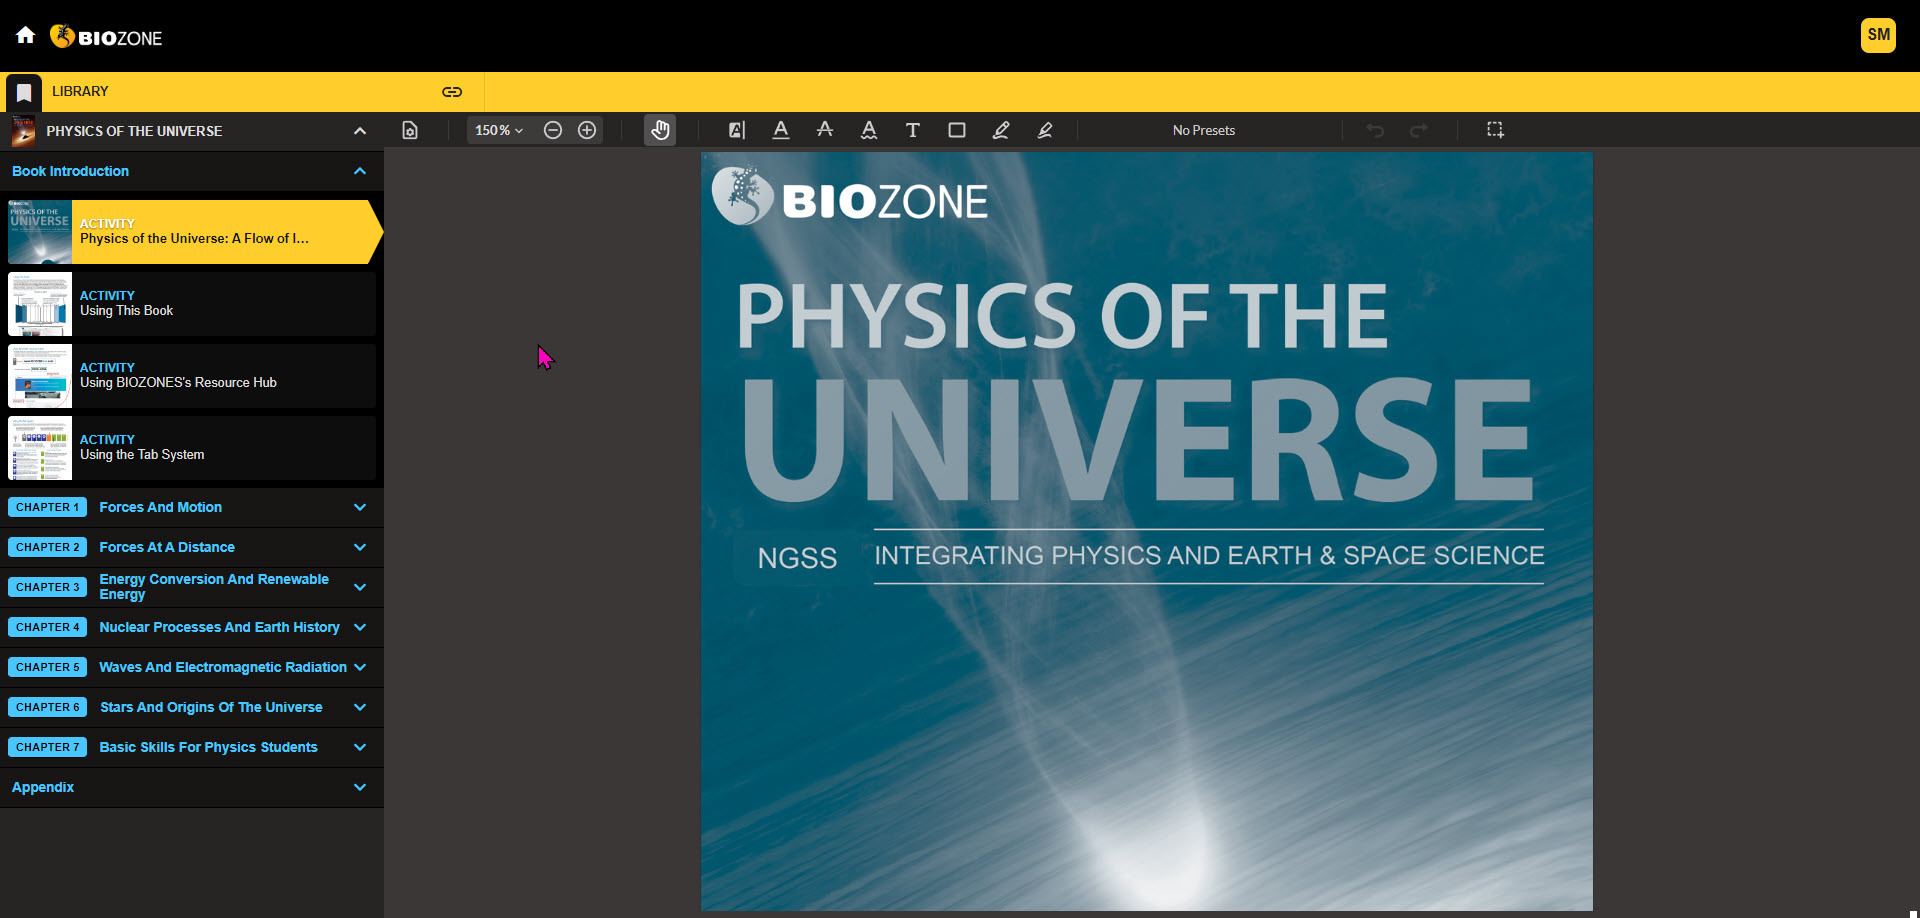
Task: Click the Universe cover thumbnail in sidebar
Action: click(x=40, y=232)
